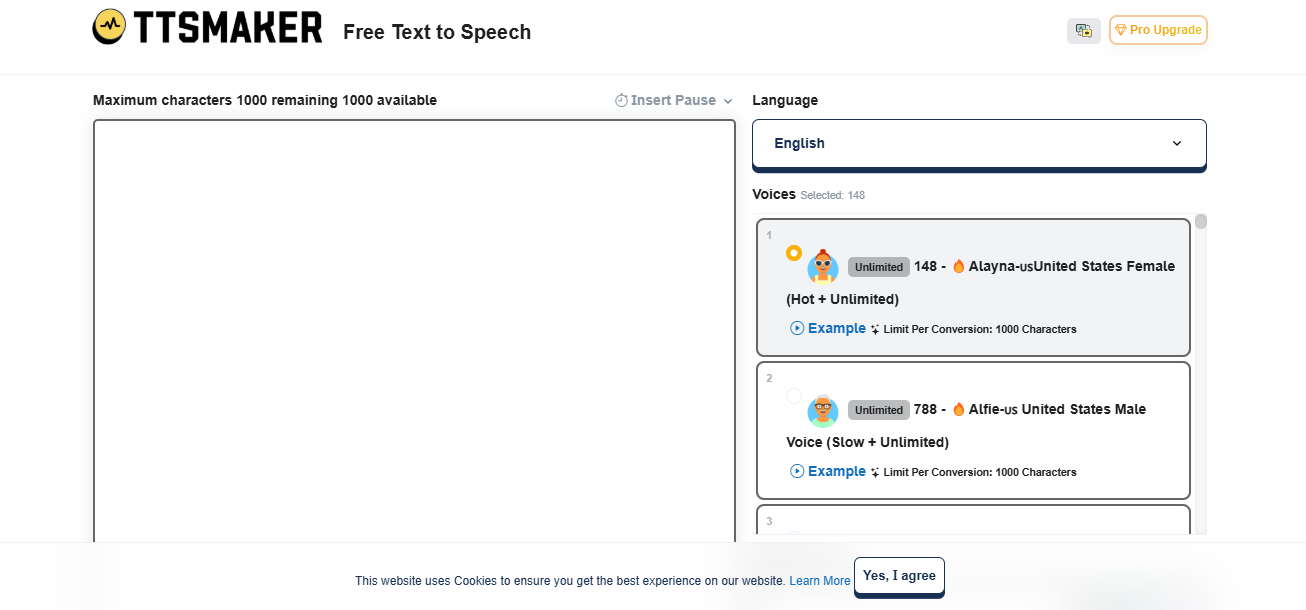Click 'Limit Per Conversion' text under Alayna
1306x610 pixels.
pos(980,329)
